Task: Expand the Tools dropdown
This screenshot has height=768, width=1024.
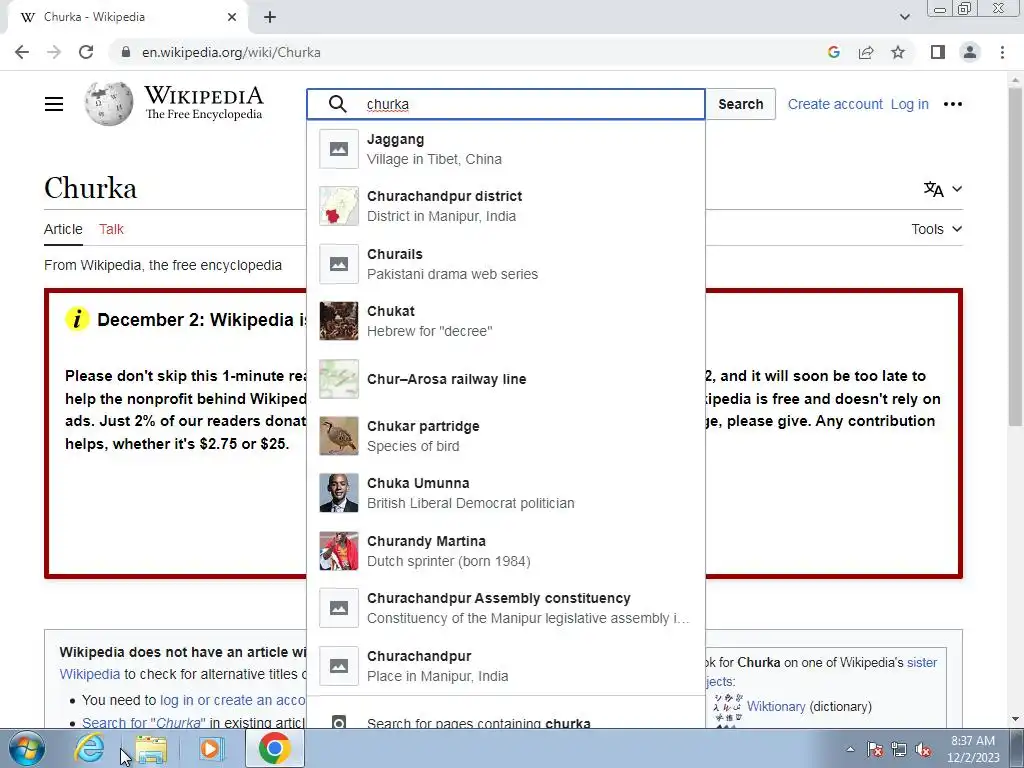Action: tap(936, 229)
